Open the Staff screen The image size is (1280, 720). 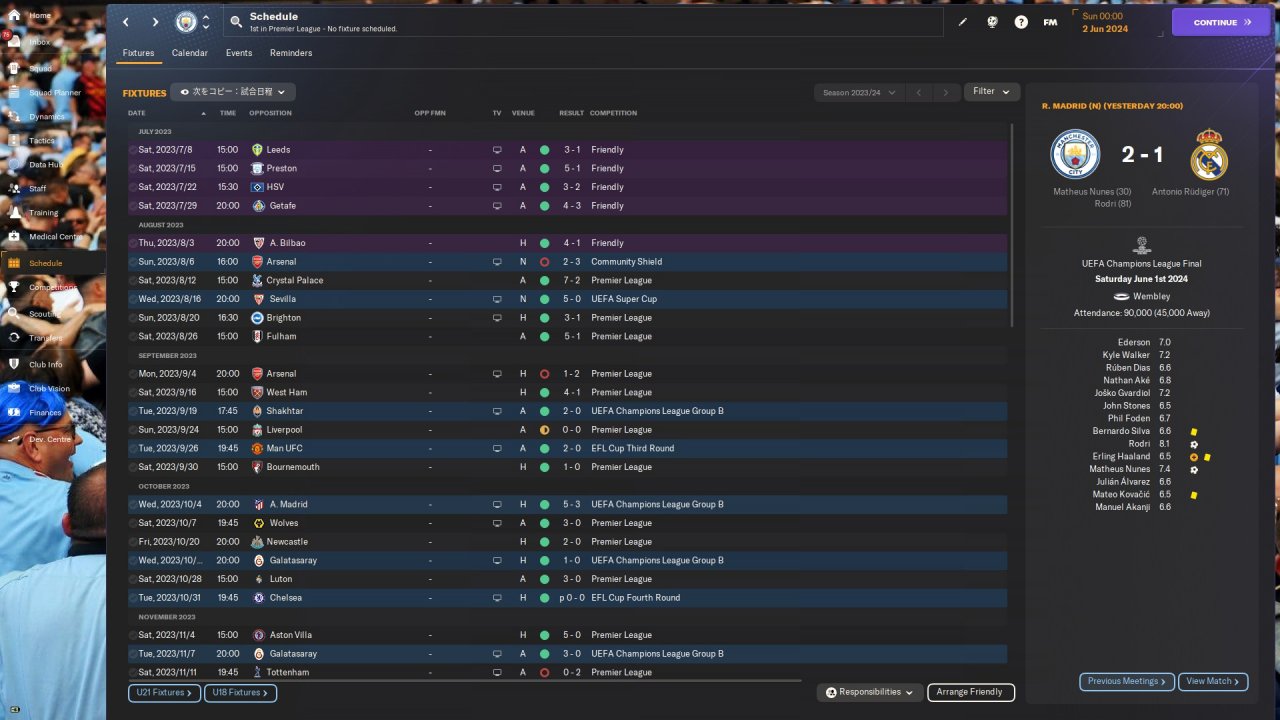37,189
